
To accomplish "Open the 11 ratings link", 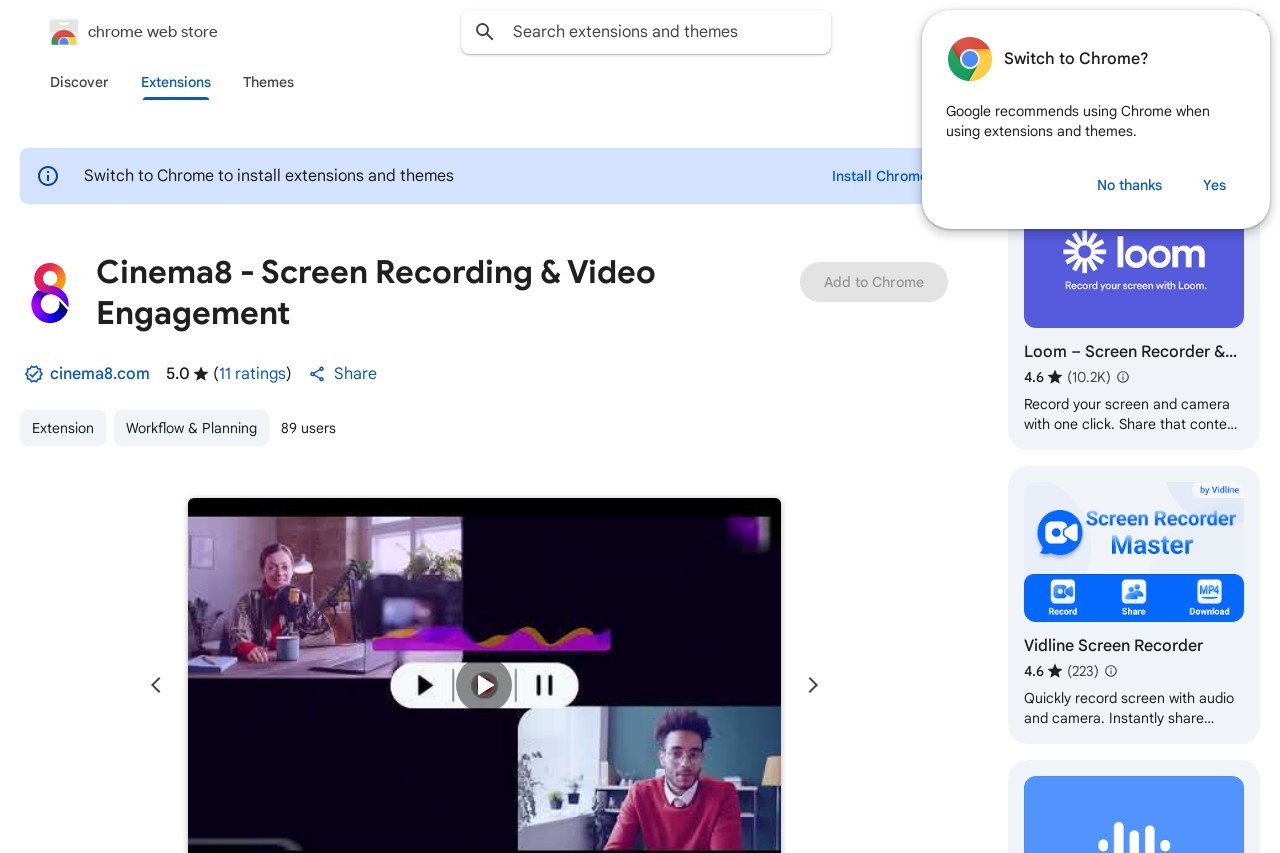I will tap(253, 374).
